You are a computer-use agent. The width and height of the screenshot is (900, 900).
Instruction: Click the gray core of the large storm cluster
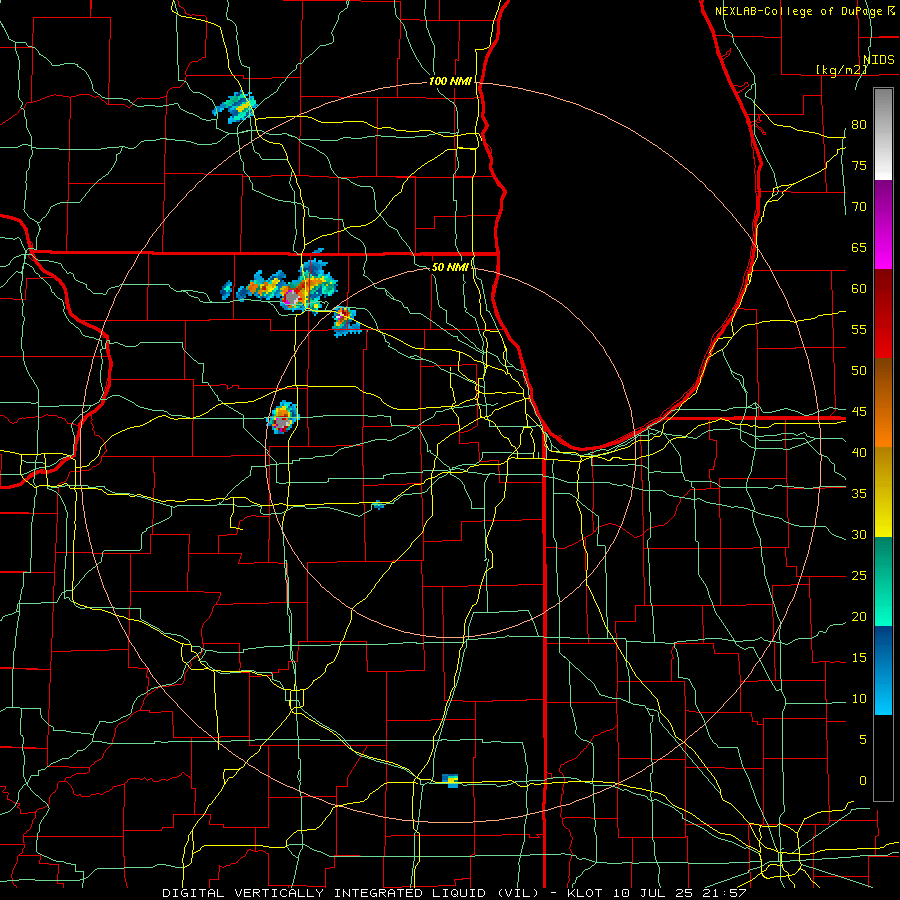click(x=292, y=297)
